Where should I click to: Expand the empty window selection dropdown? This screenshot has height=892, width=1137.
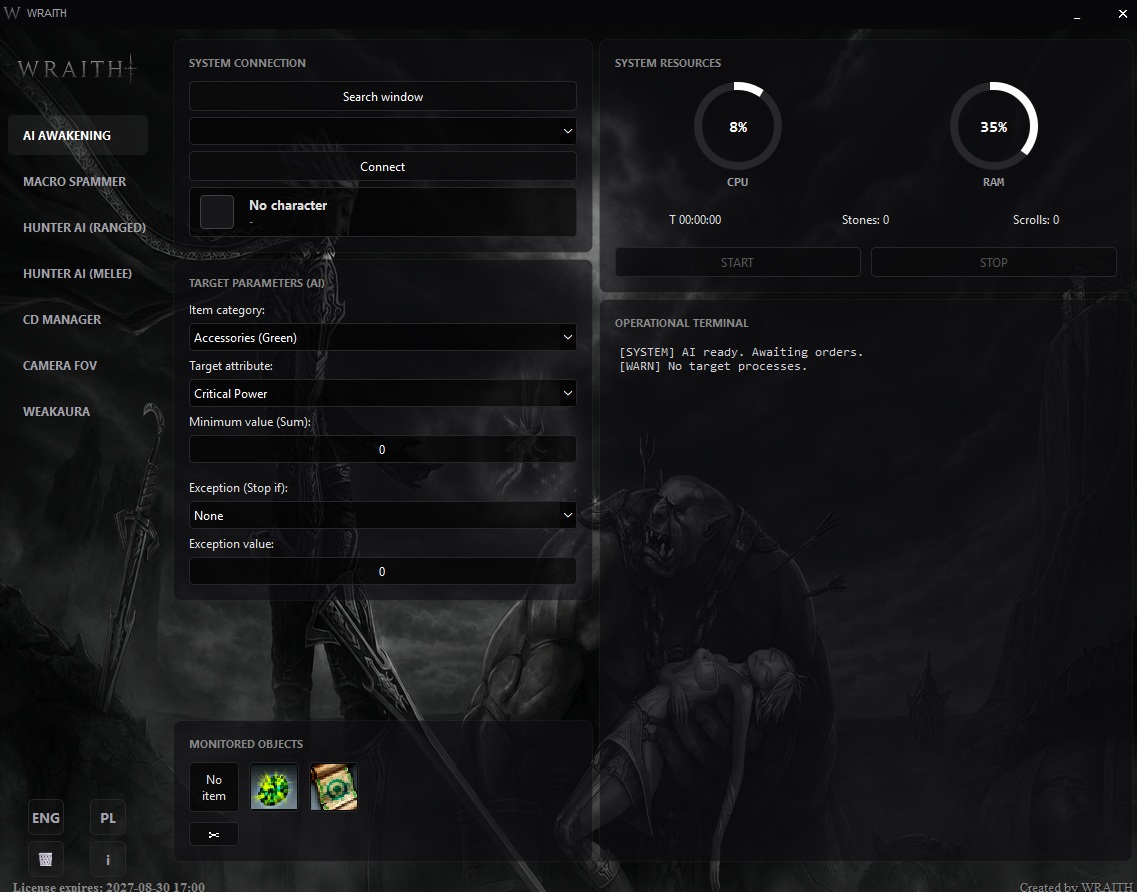pyautogui.click(x=383, y=131)
